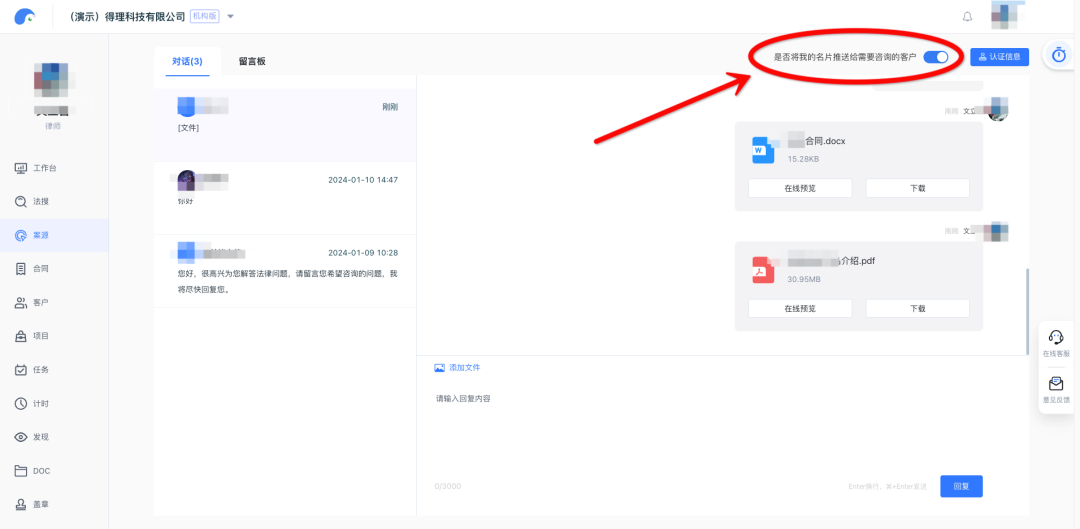Switch to the 留言板 tab
The height and width of the screenshot is (529, 1080).
(252, 61)
